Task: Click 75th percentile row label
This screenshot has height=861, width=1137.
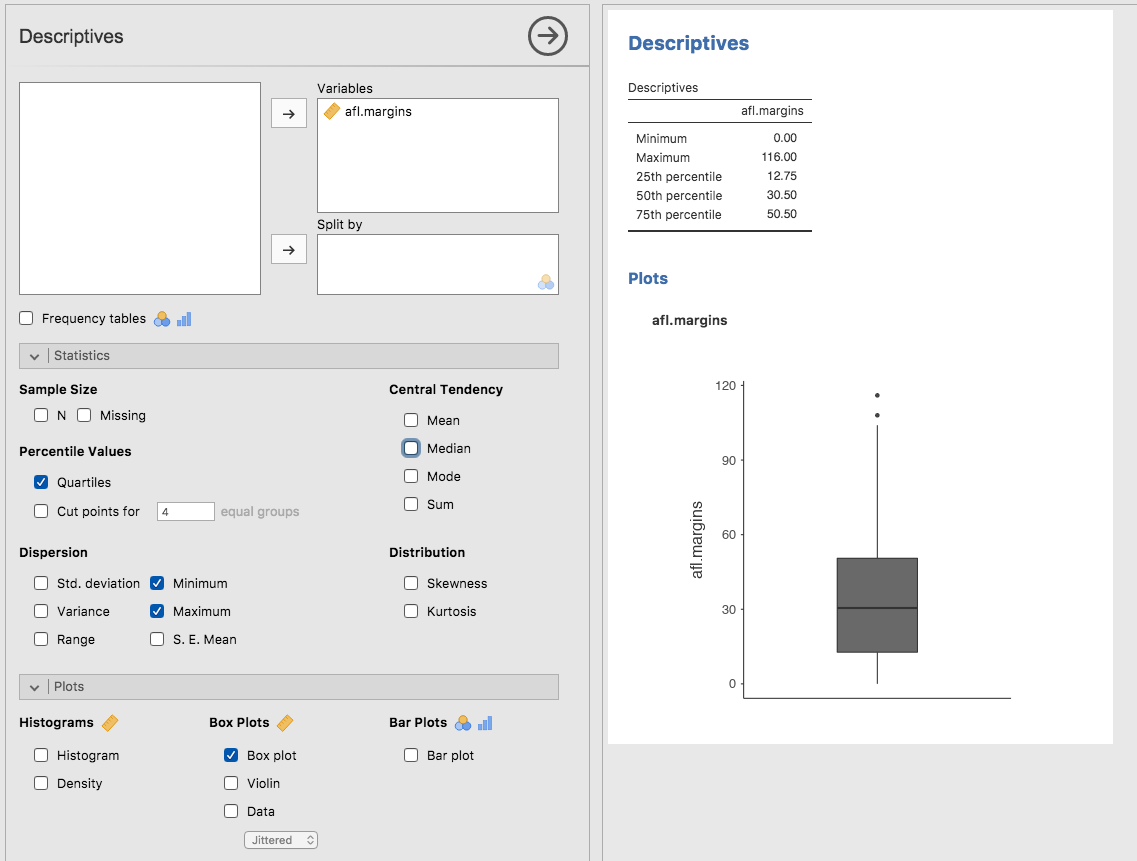Action: click(x=678, y=215)
